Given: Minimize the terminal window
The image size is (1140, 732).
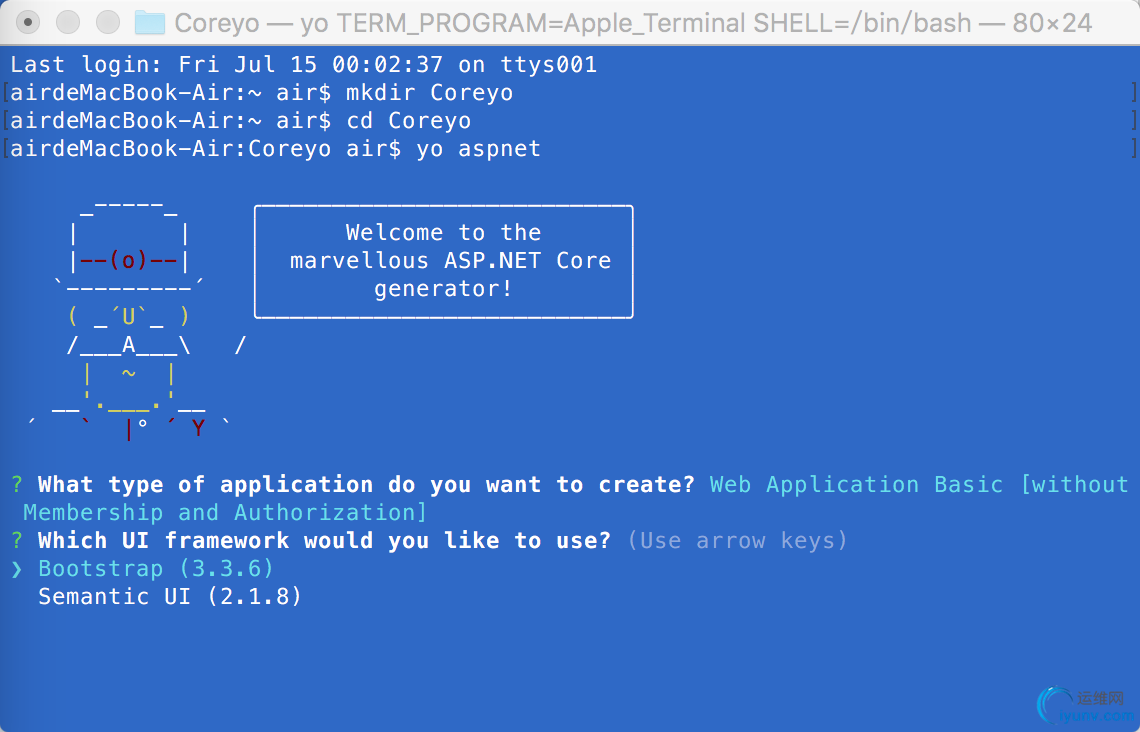Looking at the screenshot, I should tap(68, 22).
